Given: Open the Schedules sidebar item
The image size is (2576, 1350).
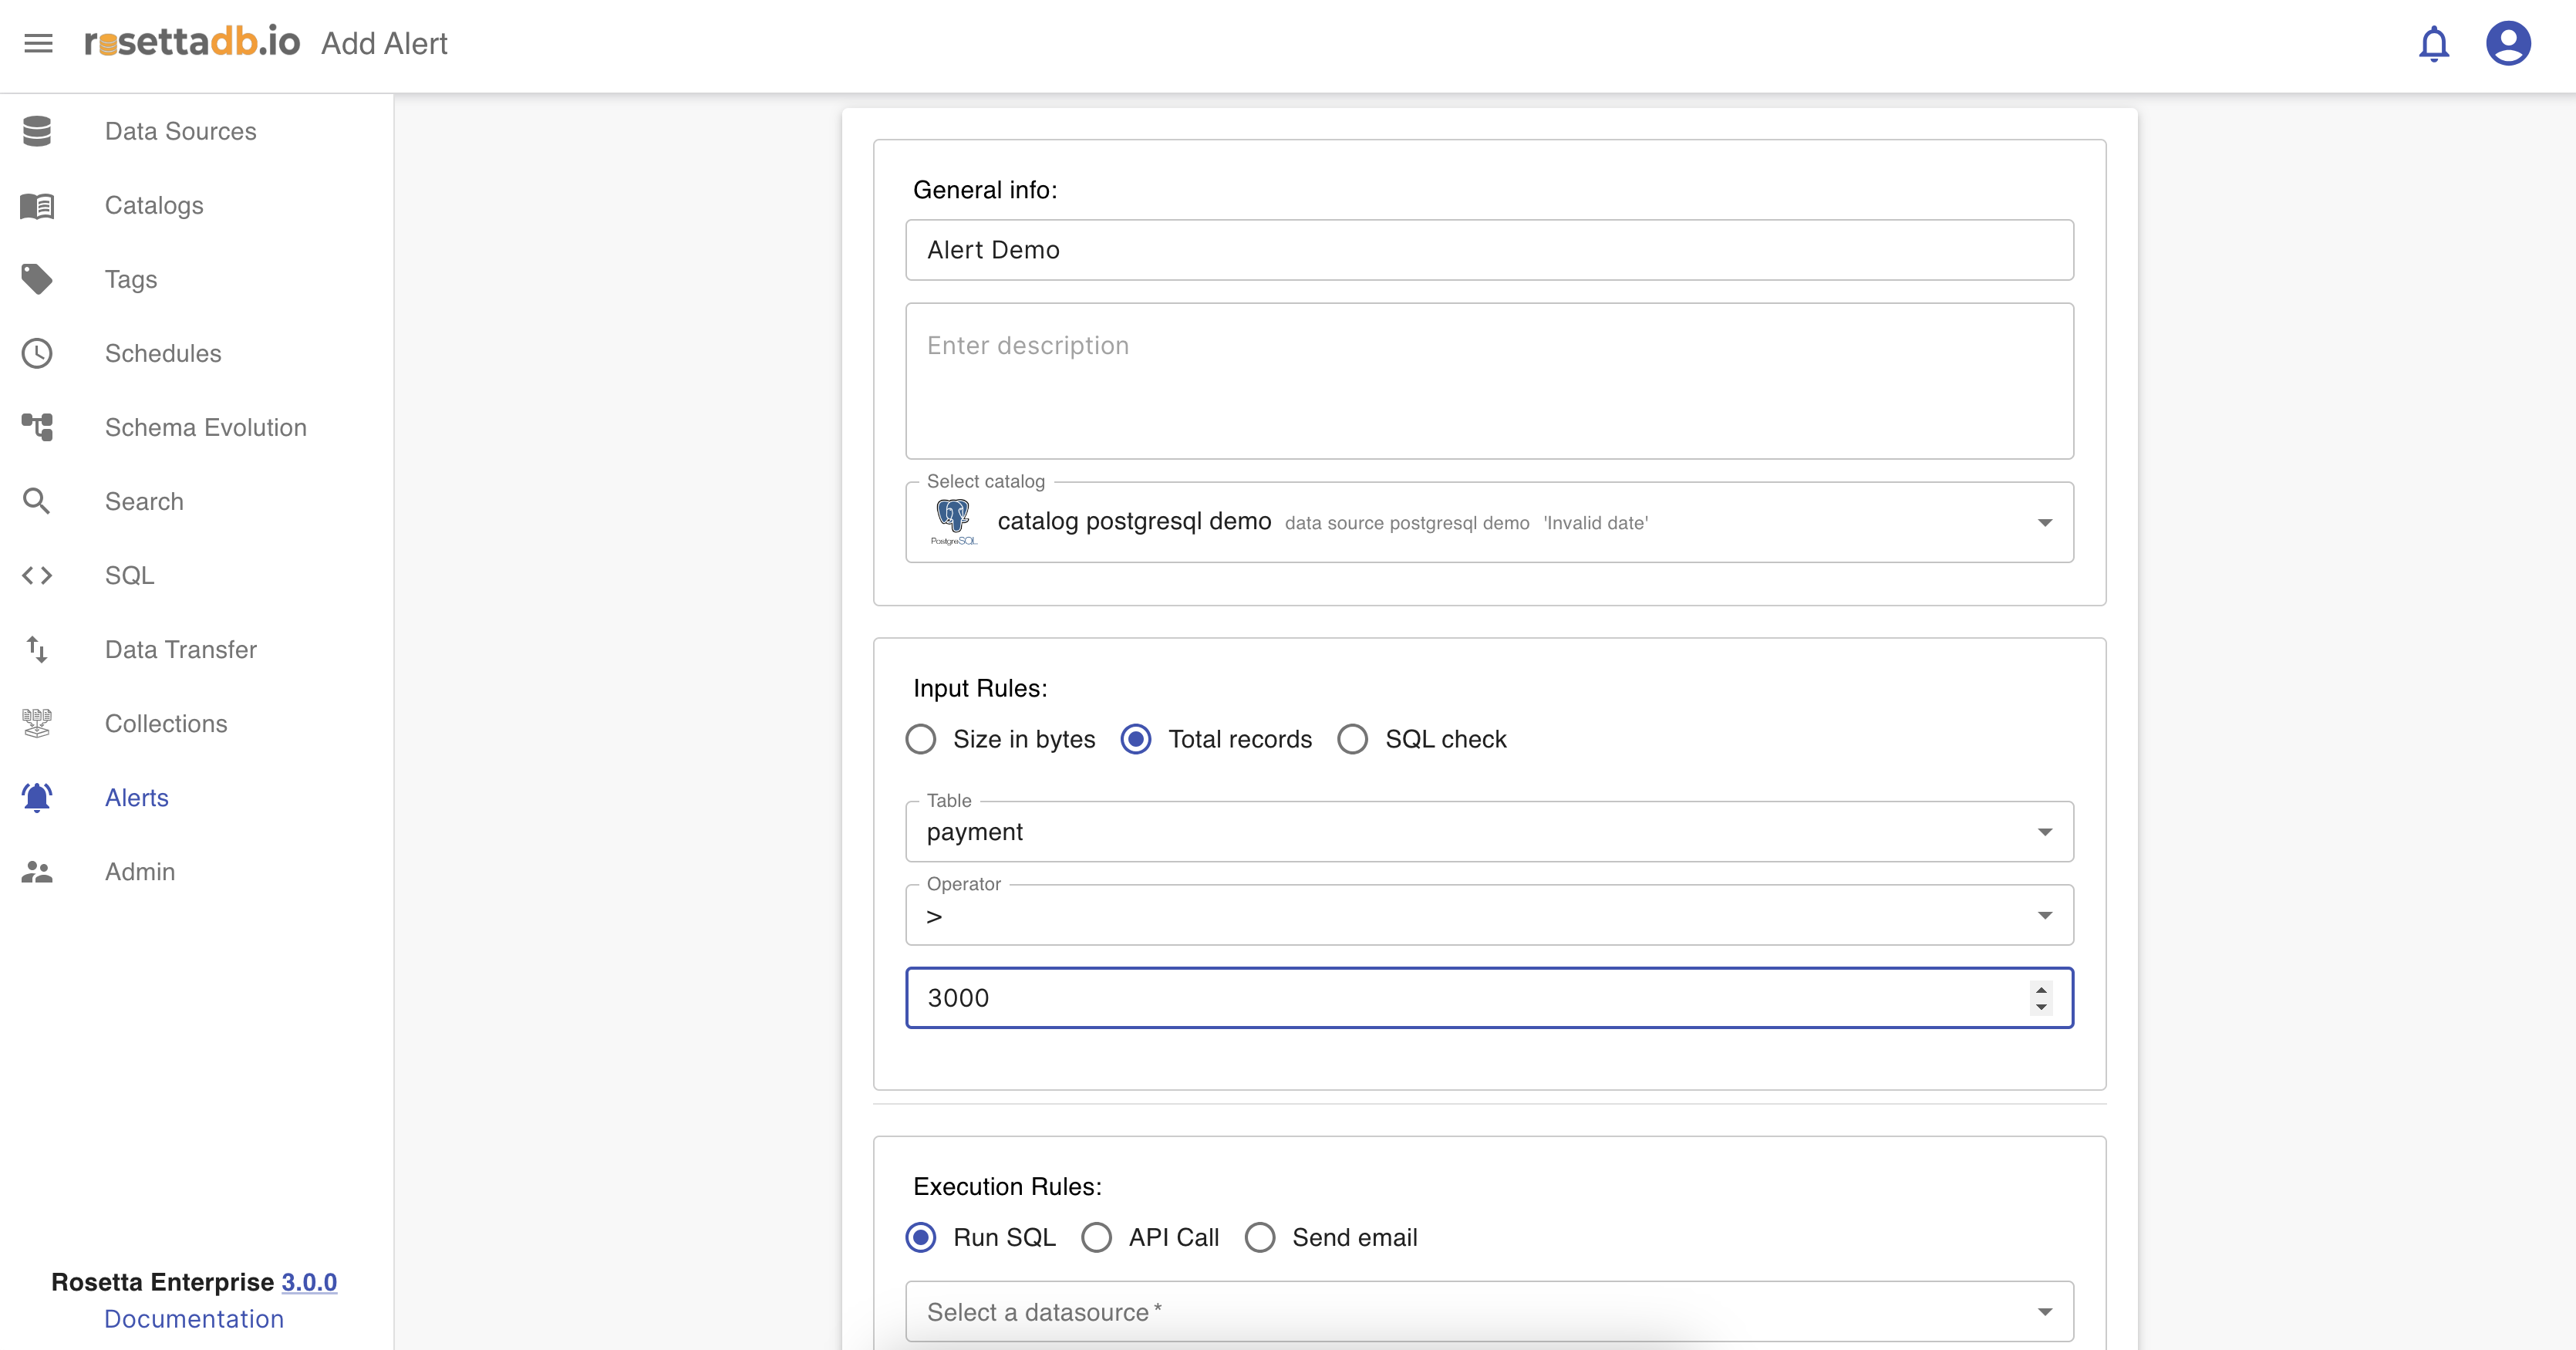Looking at the screenshot, I should (163, 353).
